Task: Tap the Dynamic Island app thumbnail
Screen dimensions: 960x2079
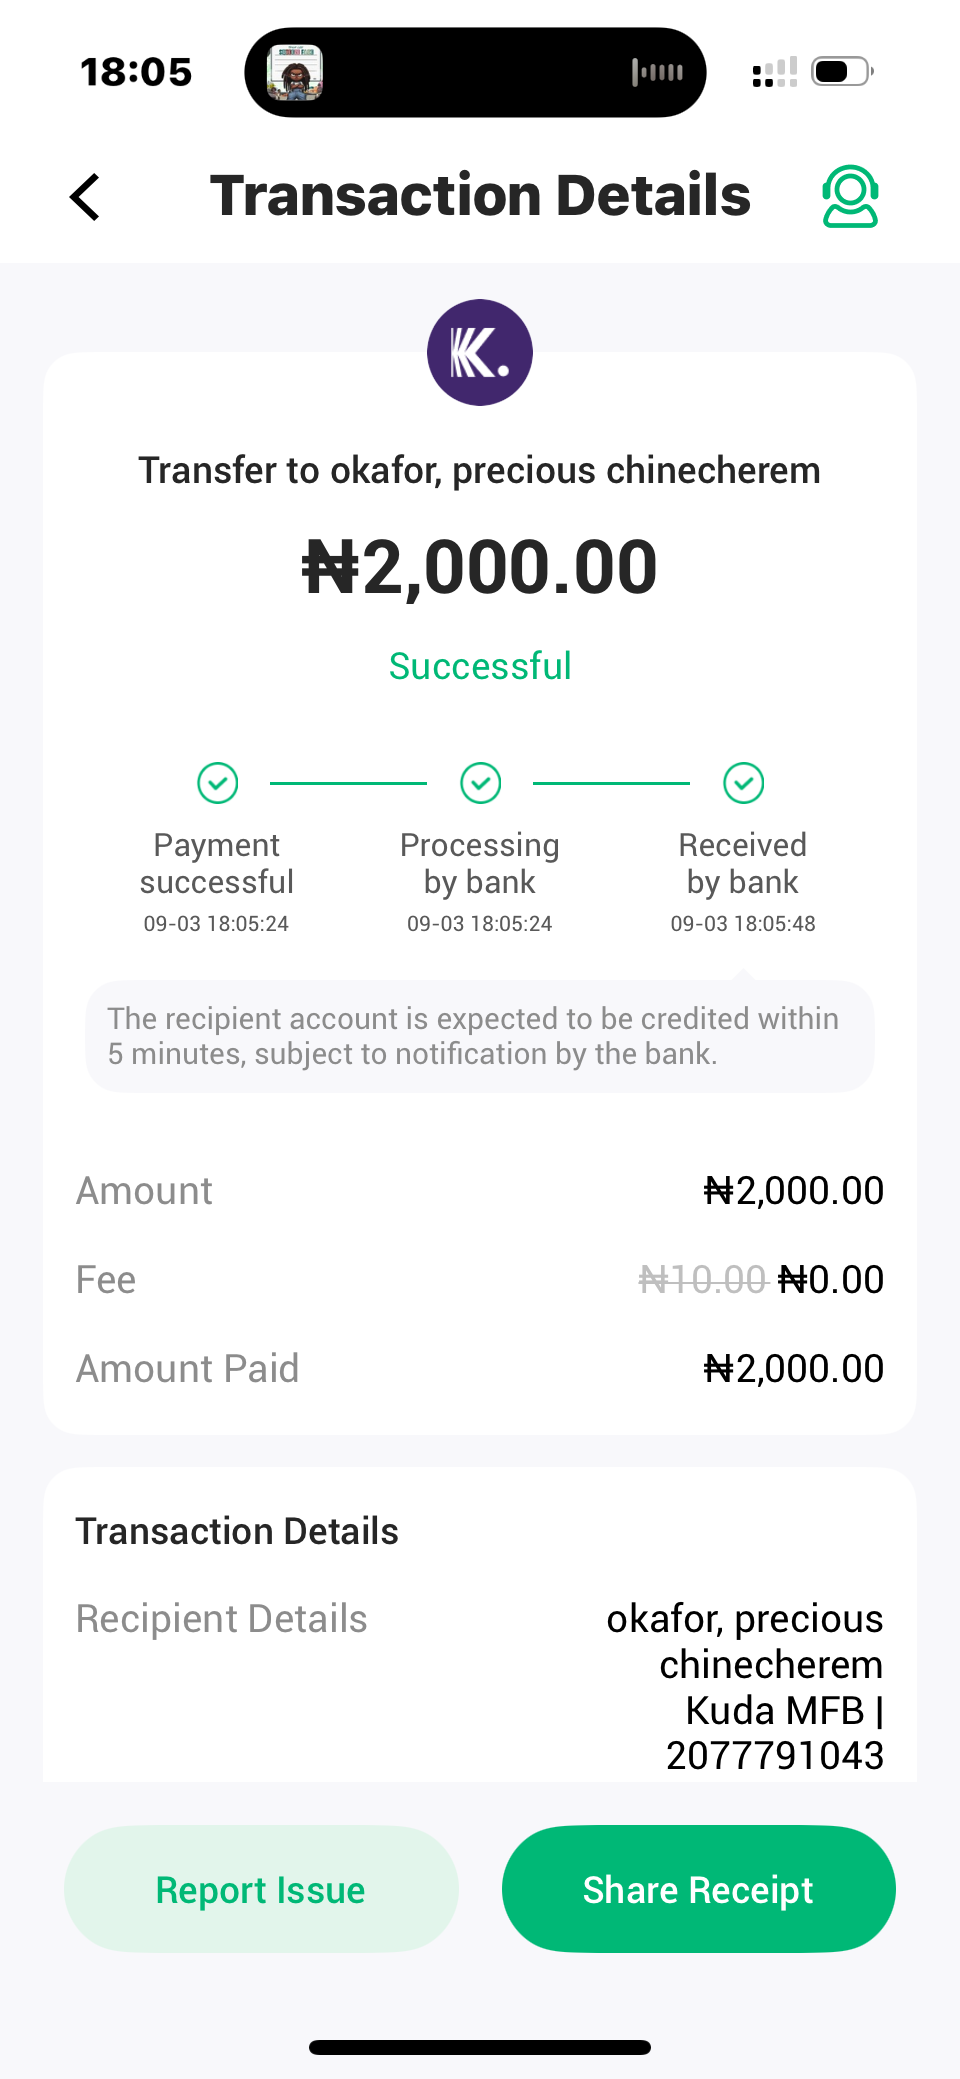Action: pos(295,72)
